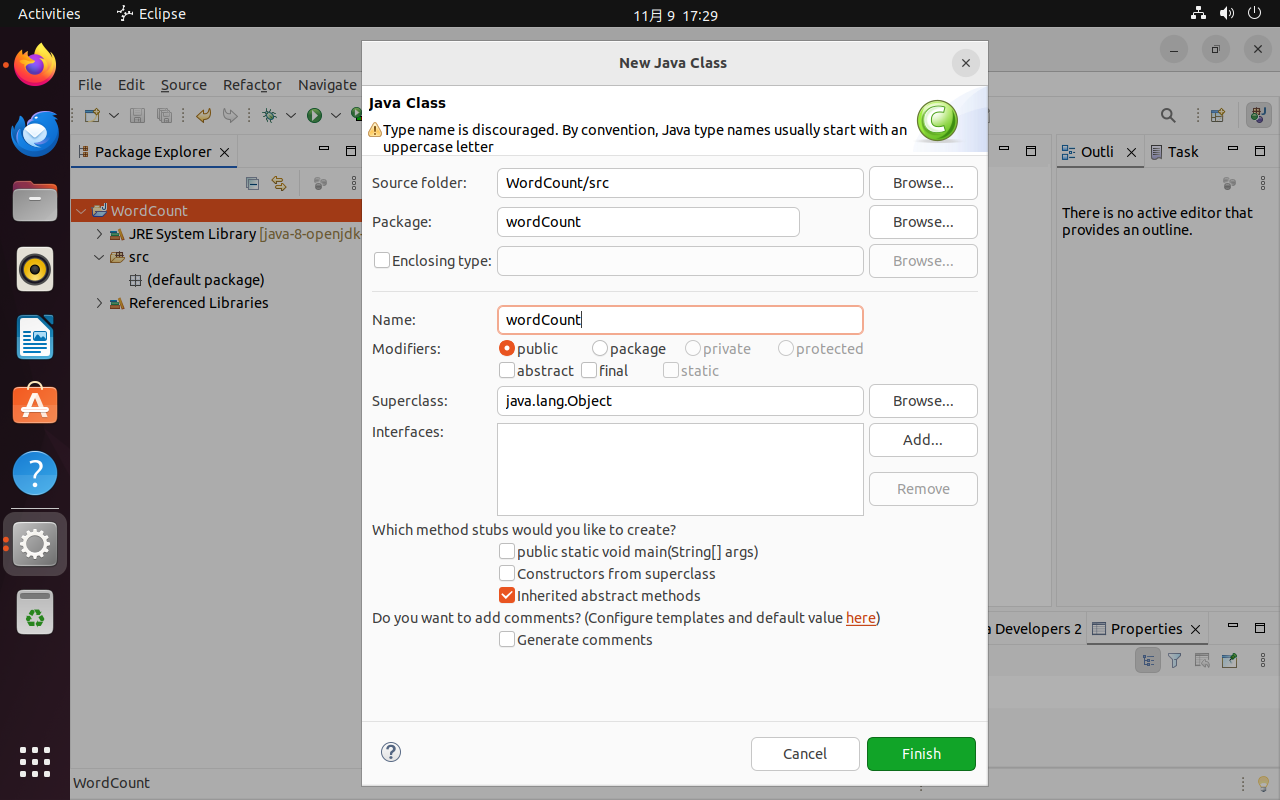
Task: Collapse All in Package Explorer toolbar
Action: point(252,184)
